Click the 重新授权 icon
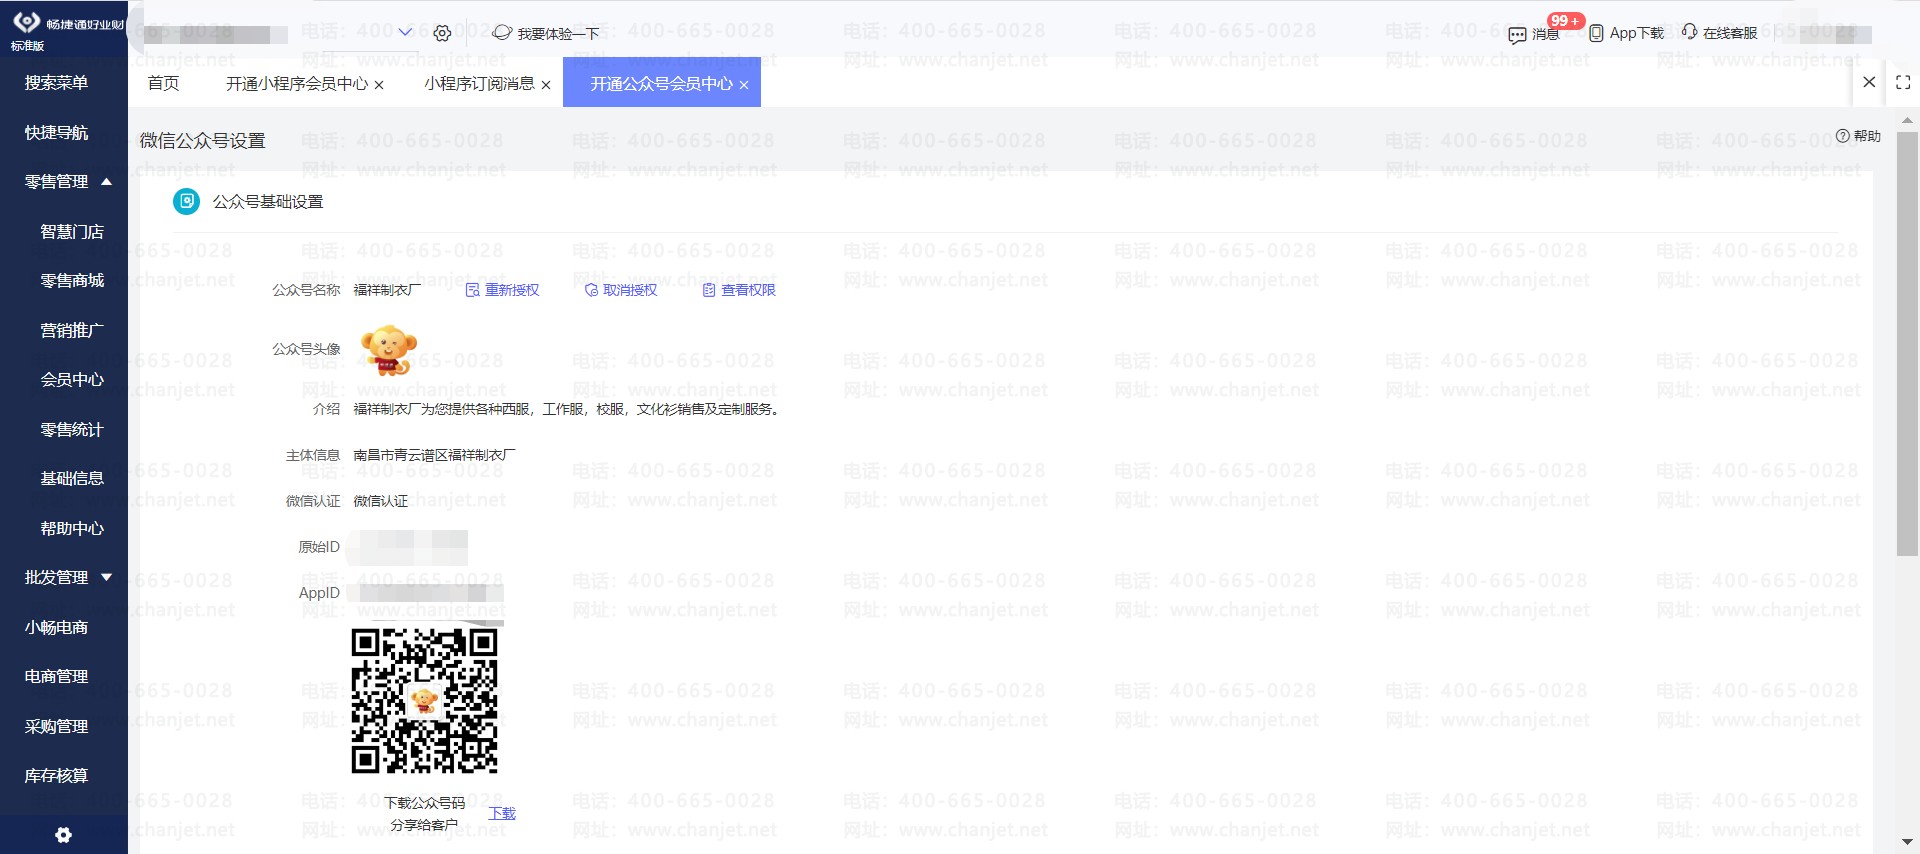This screenshot has height=854, width=1920. (x=472, y=290)
